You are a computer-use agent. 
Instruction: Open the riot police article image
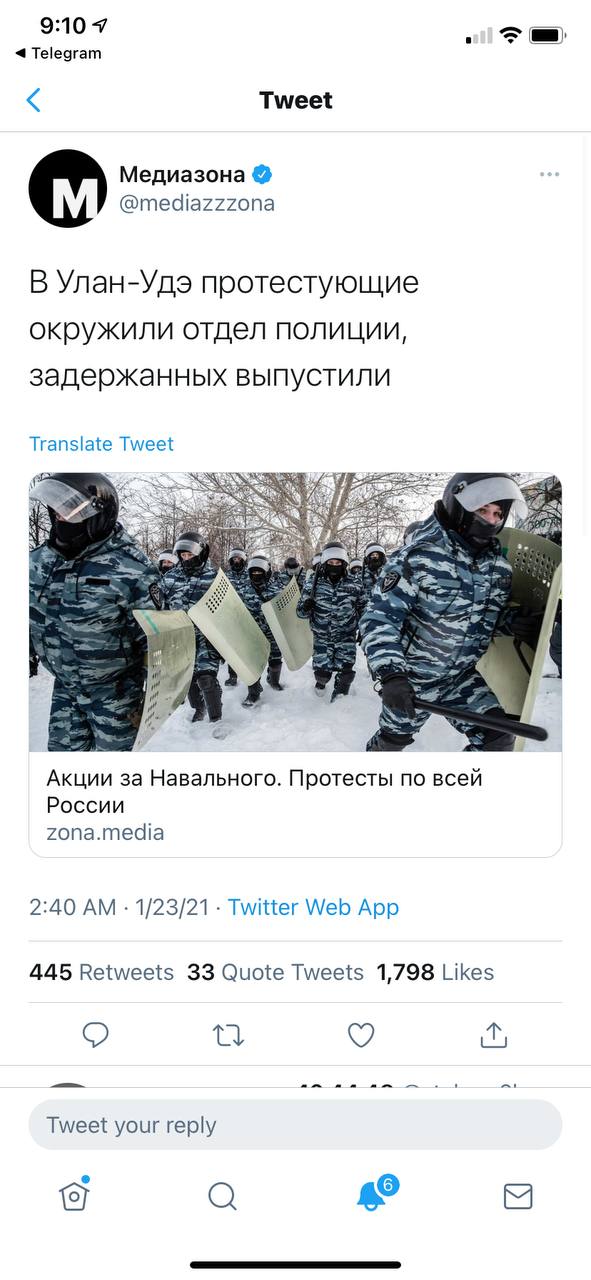[x=295, y=612]
